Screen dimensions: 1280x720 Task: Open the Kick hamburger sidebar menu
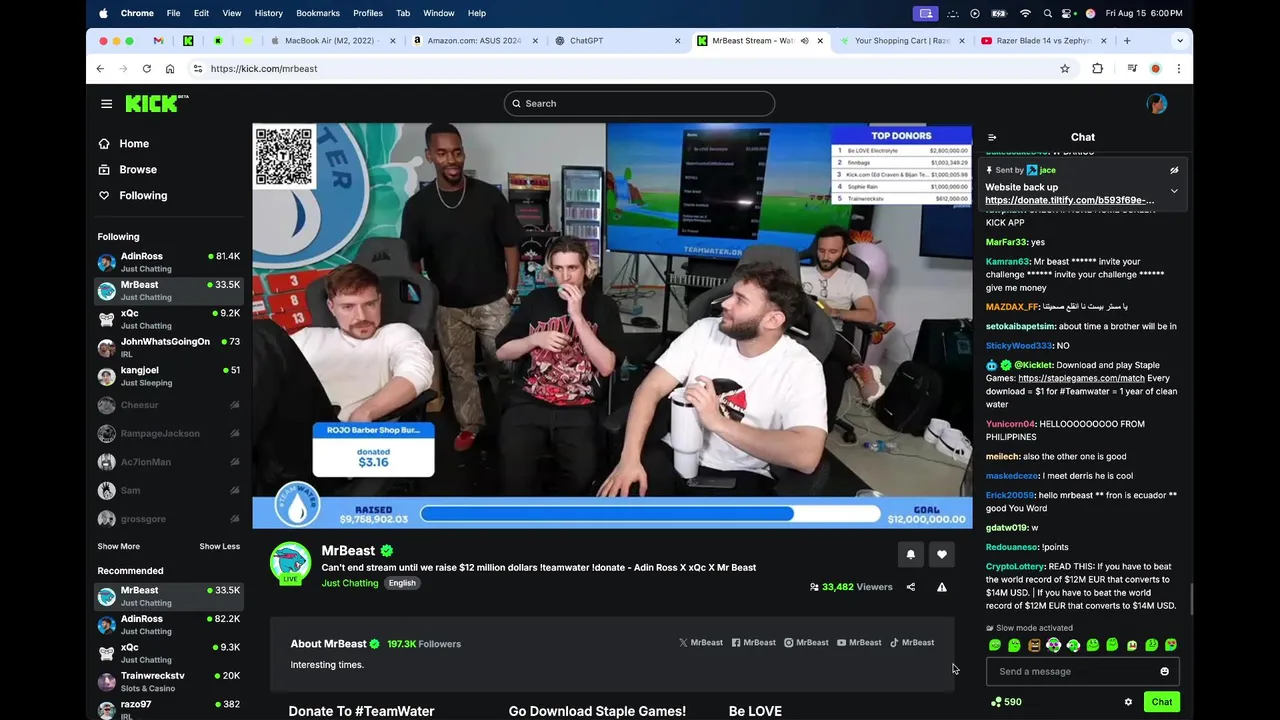(x=106, y=104)
